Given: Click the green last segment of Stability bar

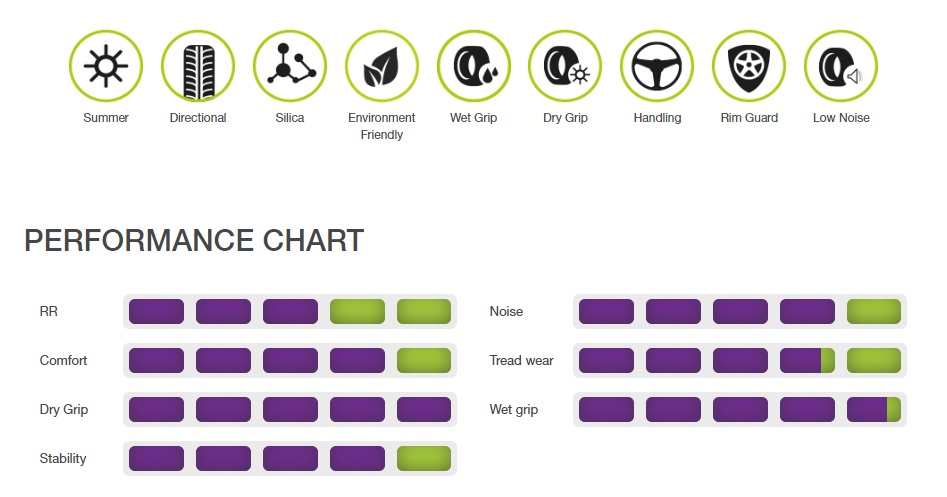Looking at the screenshot, I should point(424,458).
